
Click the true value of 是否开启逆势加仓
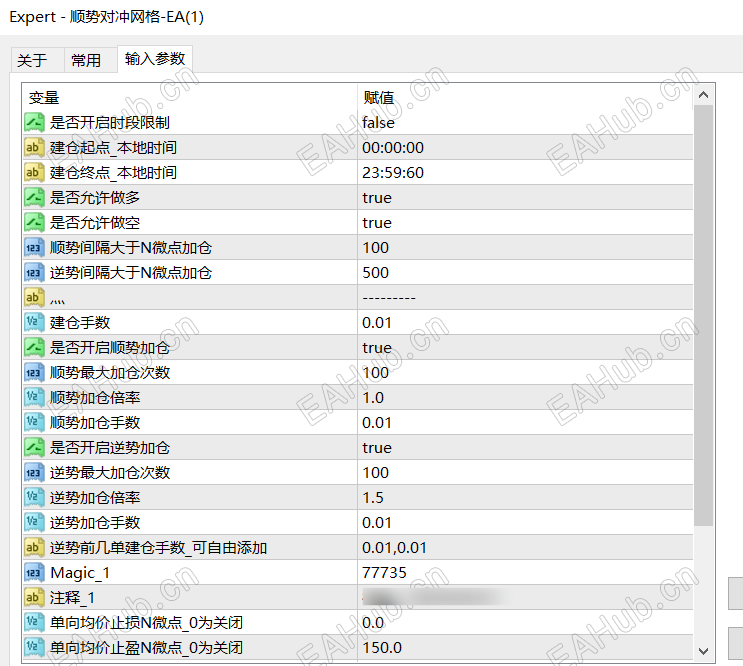pyautogui.click(x=377, y=448)
